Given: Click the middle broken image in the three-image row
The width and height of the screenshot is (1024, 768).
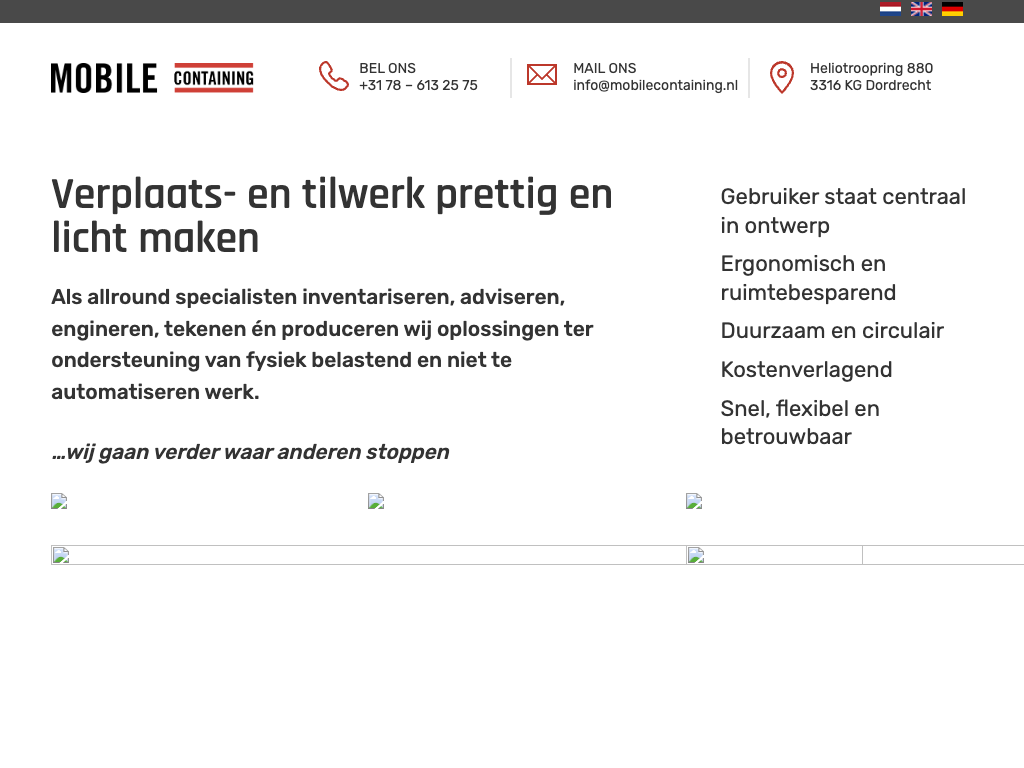Looking at the screenshot, I should coord(376,502).
